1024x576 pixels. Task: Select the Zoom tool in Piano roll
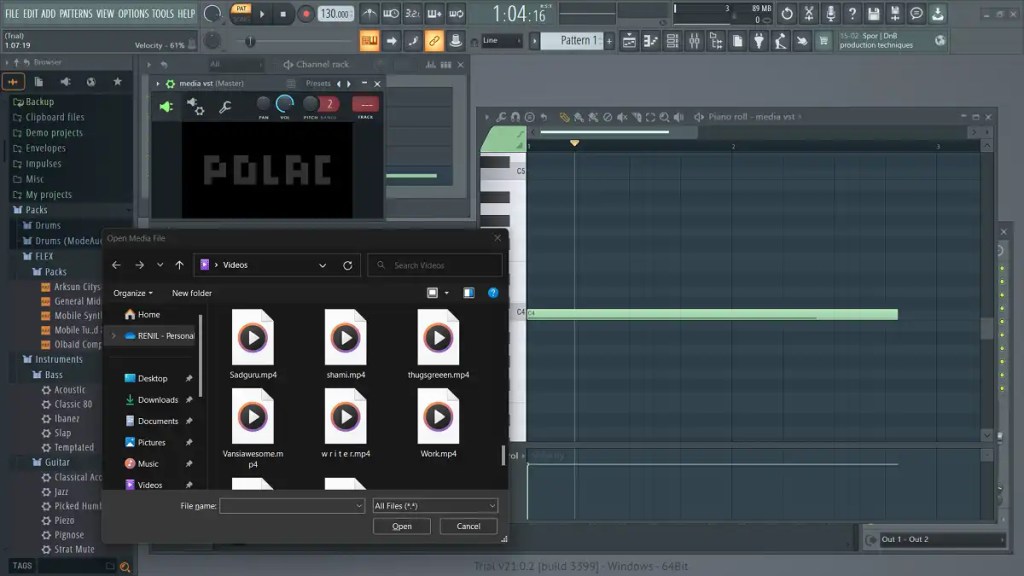[x=664, y=117]
